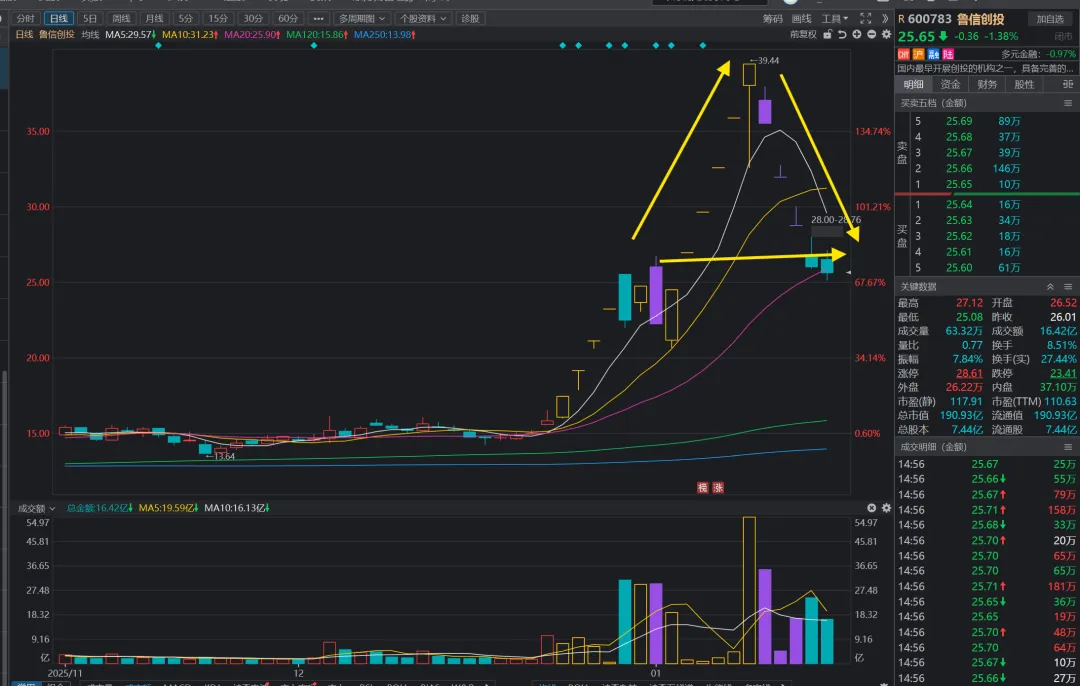
Task: Switch to the 股性 tab
Action: click(1024, 84)
